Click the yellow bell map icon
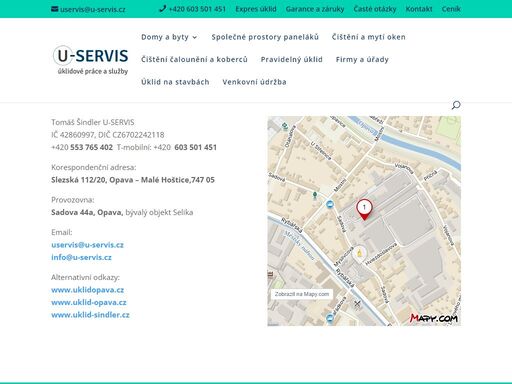 coord(359,253)
